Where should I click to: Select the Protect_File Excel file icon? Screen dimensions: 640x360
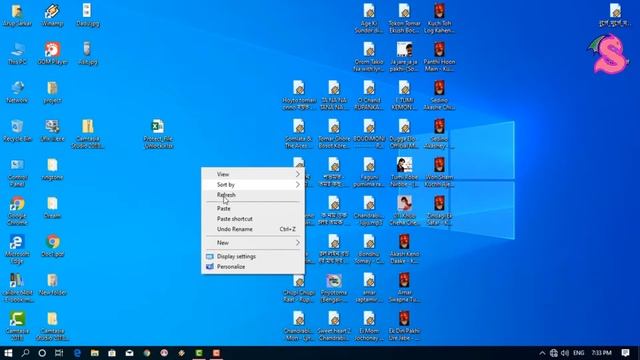[x=158, y=134]
